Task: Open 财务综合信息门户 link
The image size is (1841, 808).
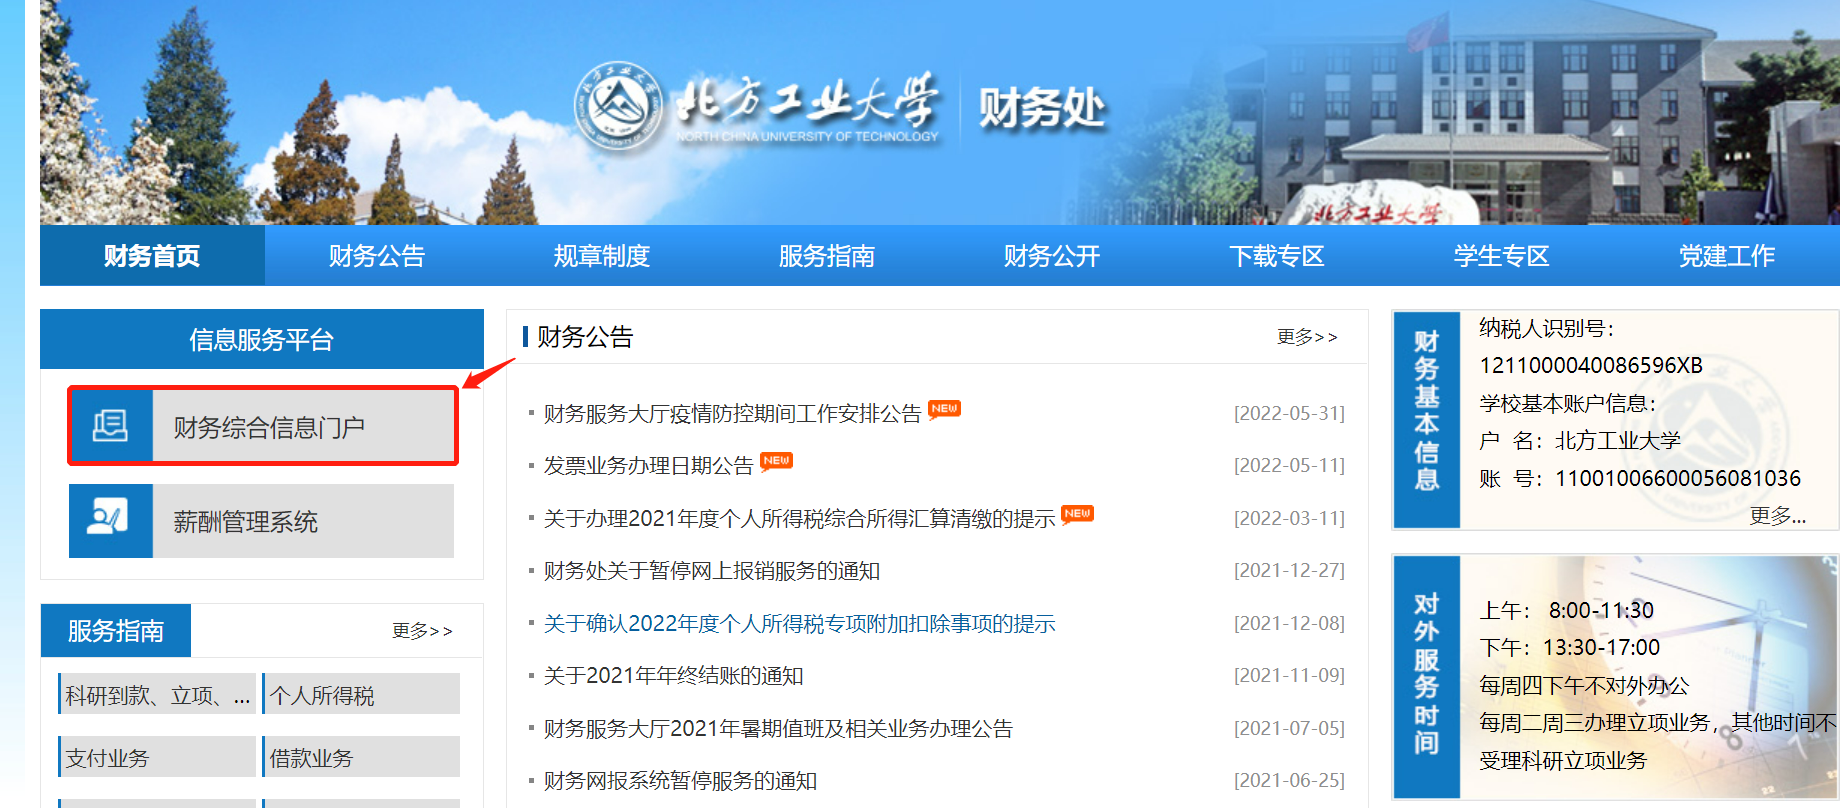Action: [x=269, y=428]
